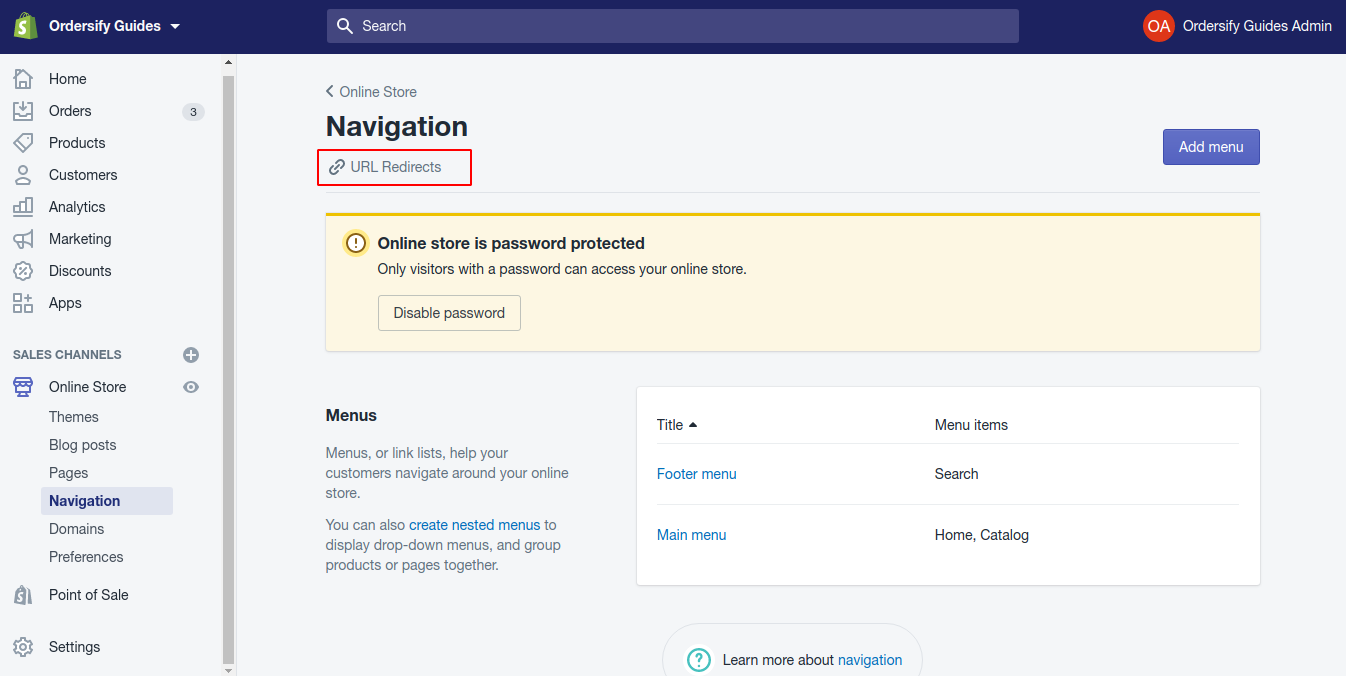Click the Apps grid icon
1346x676 pixels.
click(x=23, y=303)
